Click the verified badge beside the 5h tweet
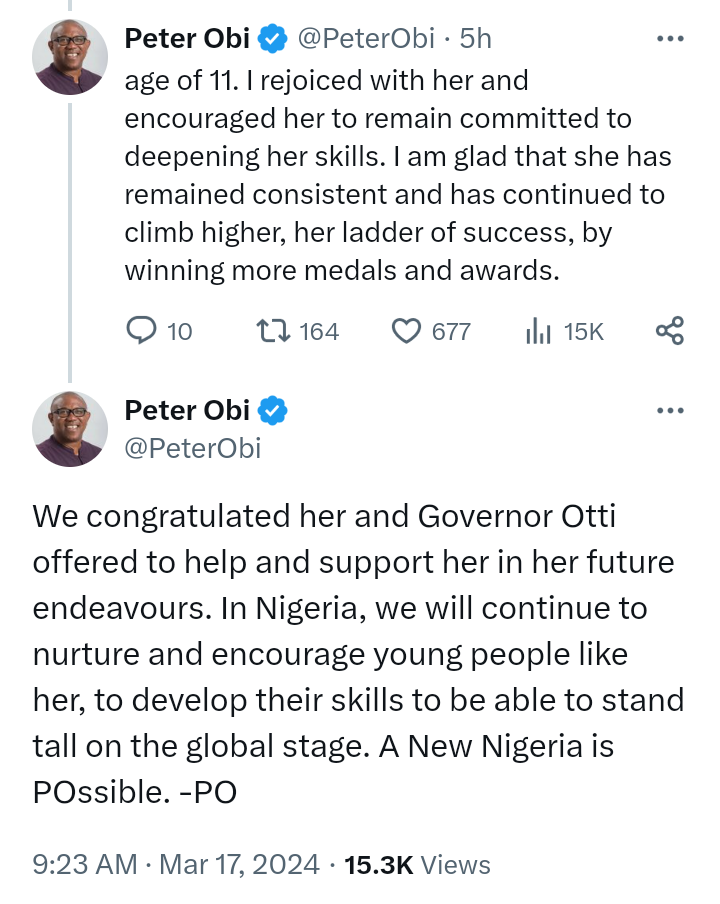 pos(273,39)
